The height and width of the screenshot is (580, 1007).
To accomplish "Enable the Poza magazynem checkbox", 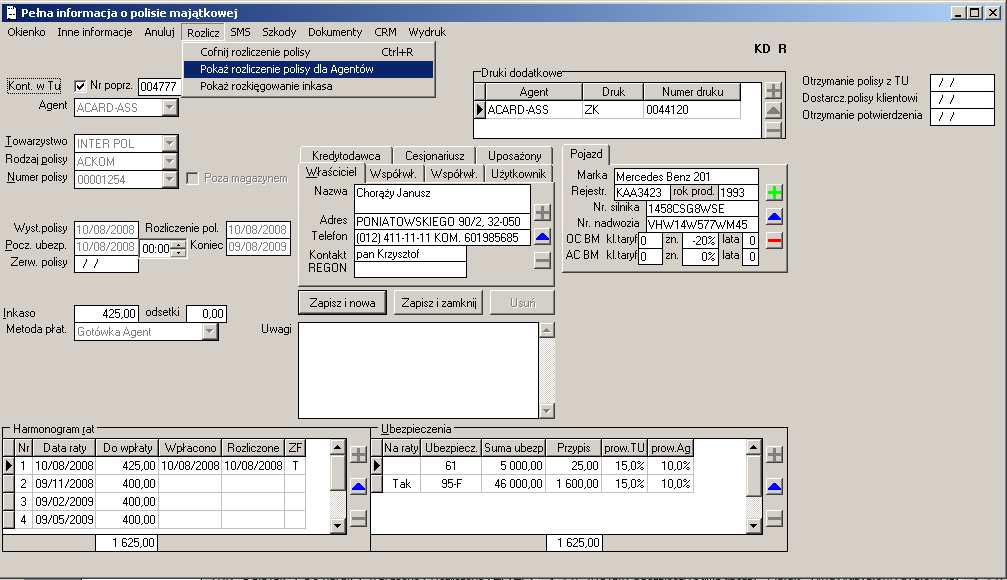I will pos(192,179).
